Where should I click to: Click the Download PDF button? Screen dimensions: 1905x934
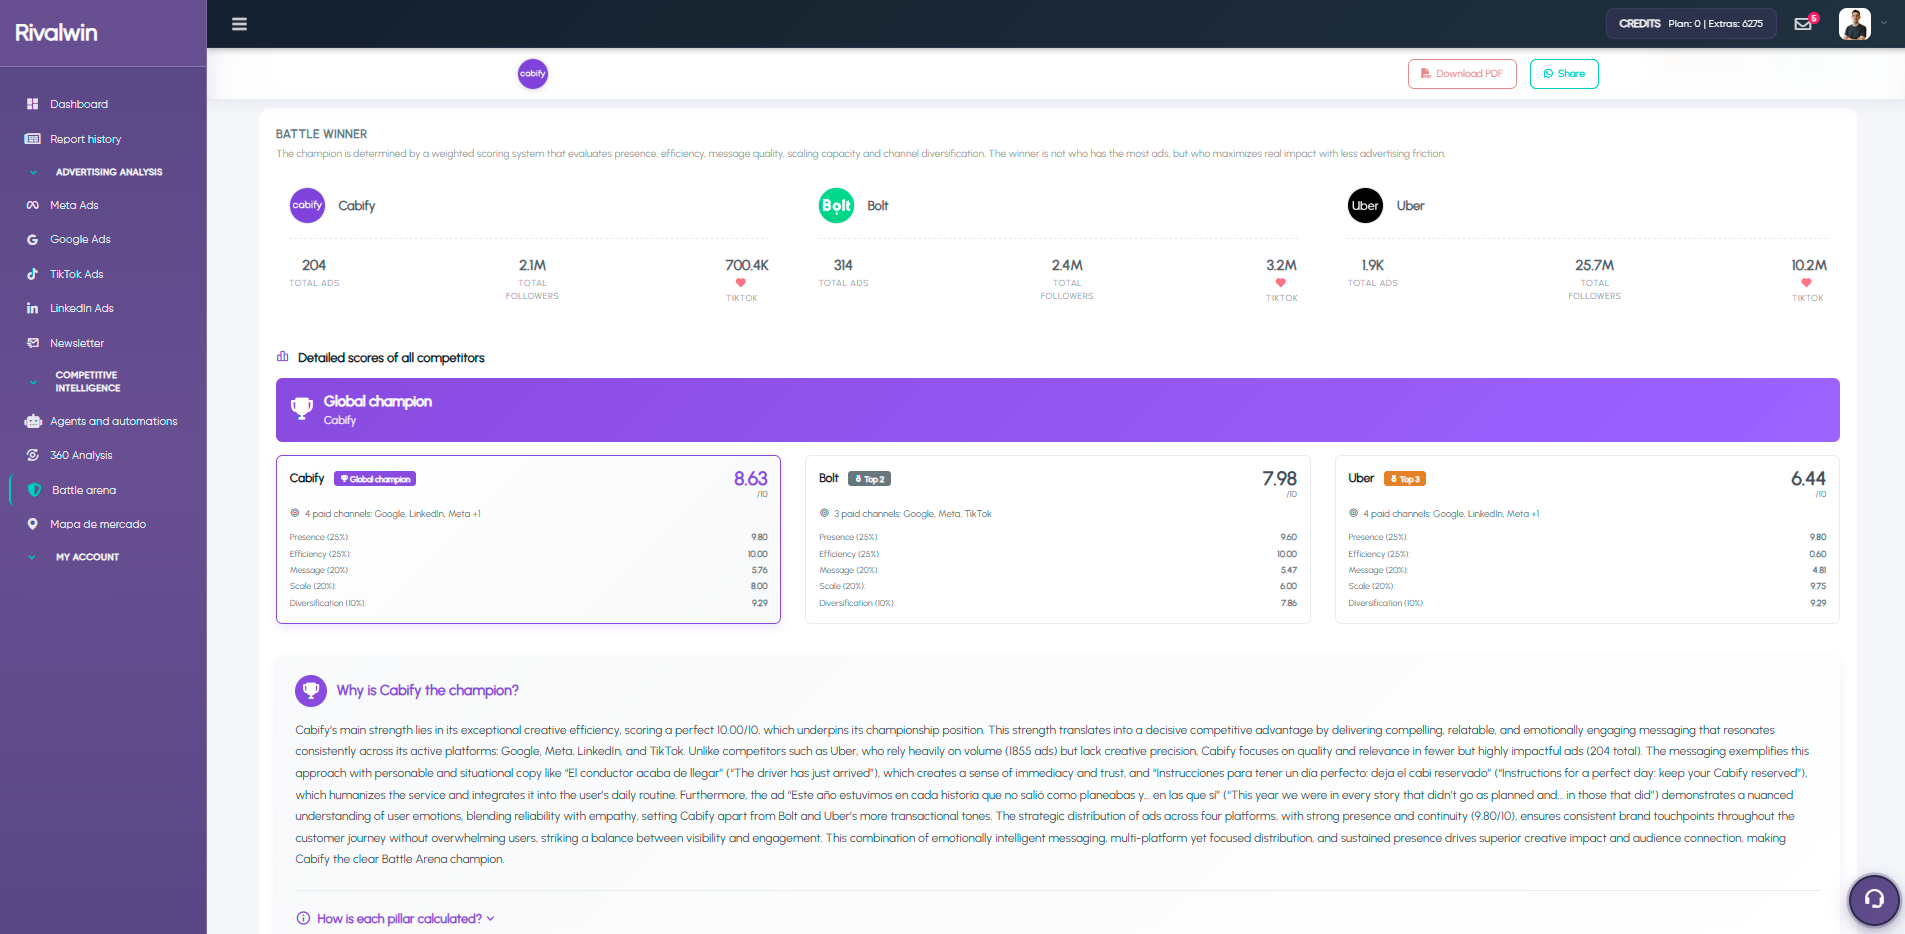[x=1462, y=74]
